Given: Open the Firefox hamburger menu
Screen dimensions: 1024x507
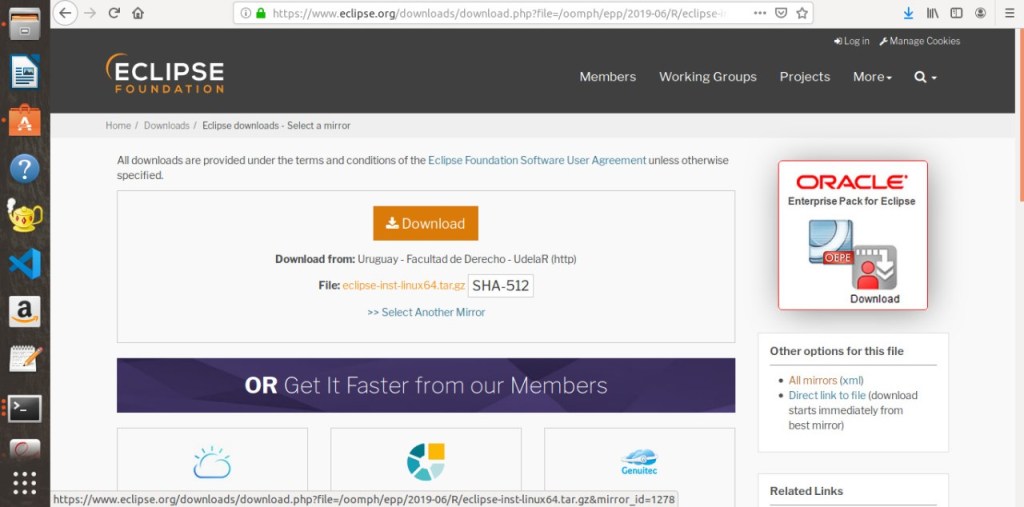Looking at the screenshot, I should point(1005,13).
